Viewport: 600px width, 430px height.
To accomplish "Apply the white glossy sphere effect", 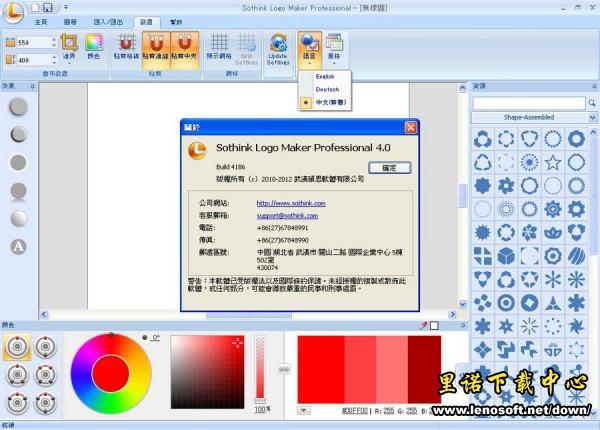I will [18, 219].
